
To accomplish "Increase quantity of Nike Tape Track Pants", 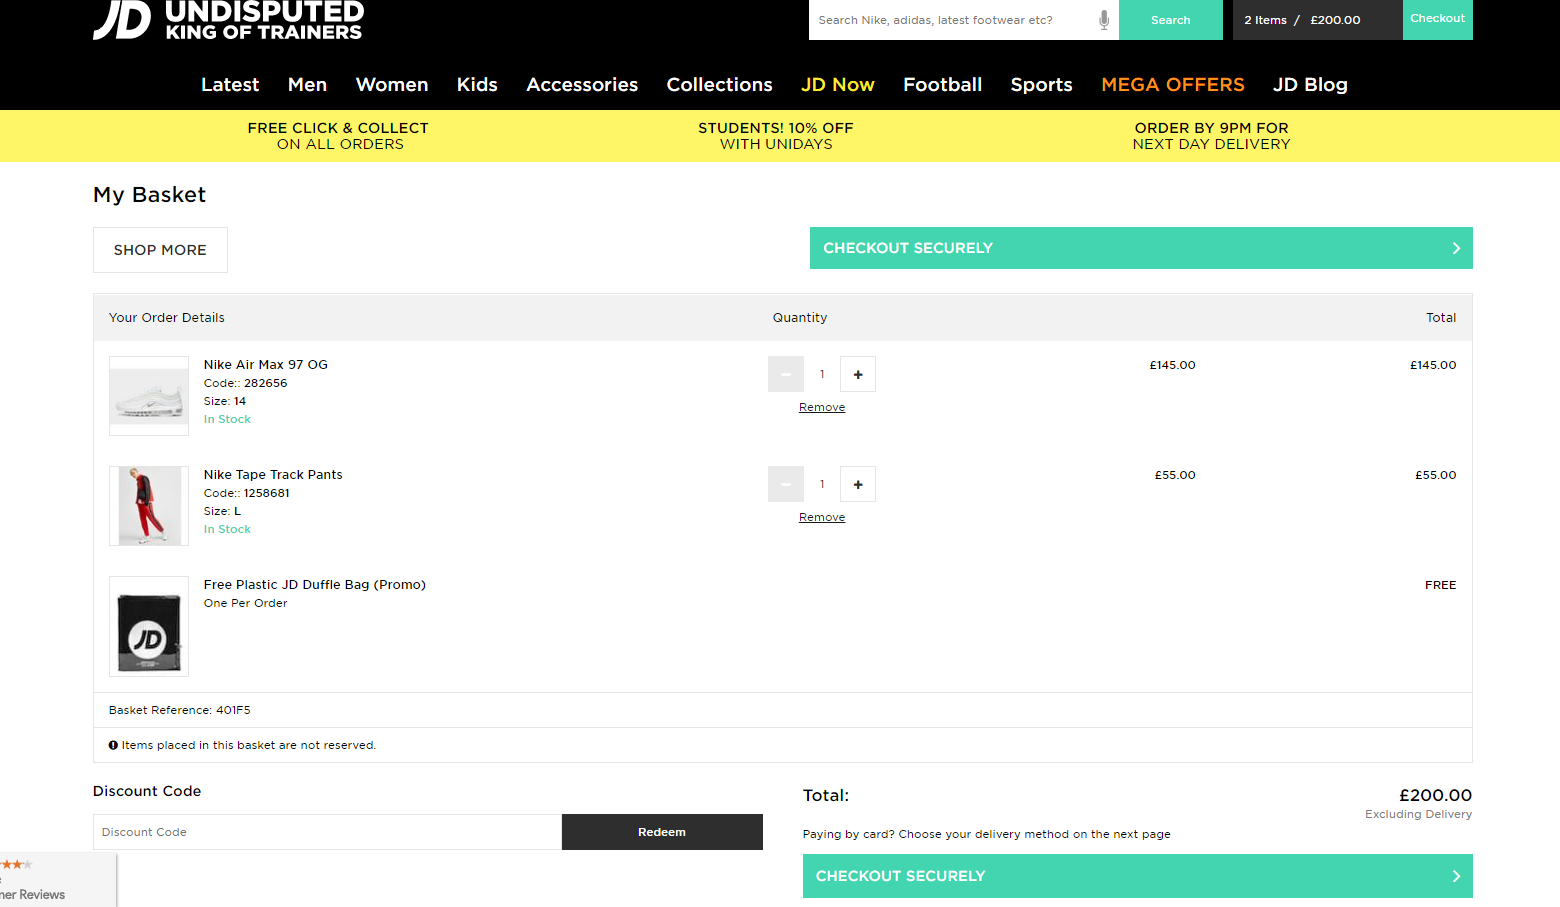I will (x=858, y=484).
